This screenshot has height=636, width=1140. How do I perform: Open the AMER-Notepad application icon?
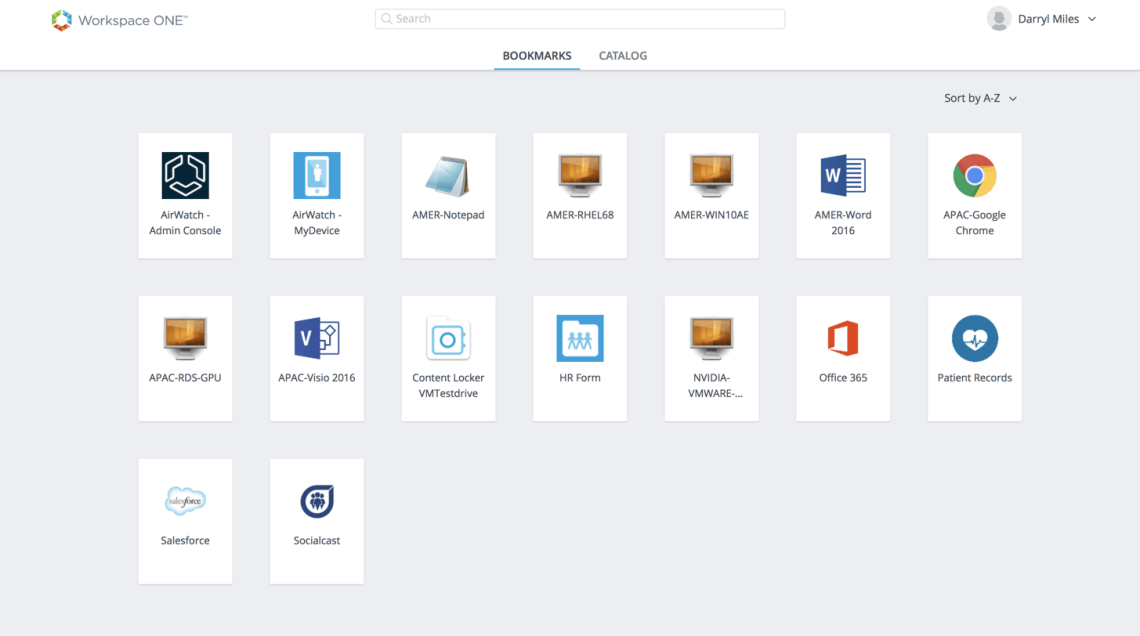pos(448,176)
